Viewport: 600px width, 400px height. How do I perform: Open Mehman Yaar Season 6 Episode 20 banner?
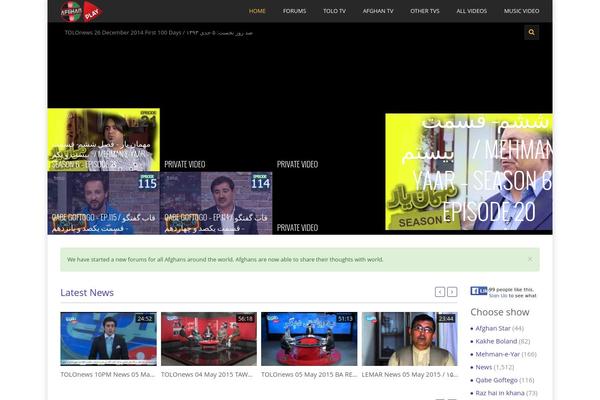469,172
